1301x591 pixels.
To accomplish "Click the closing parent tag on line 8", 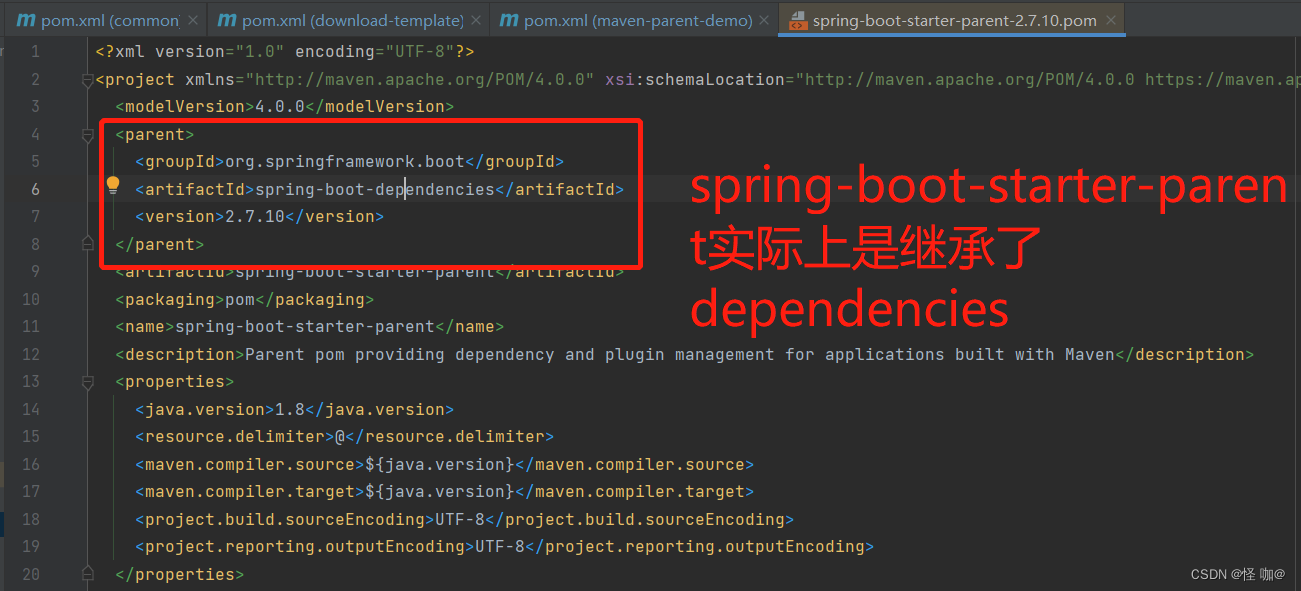I will tap(160, 244).
